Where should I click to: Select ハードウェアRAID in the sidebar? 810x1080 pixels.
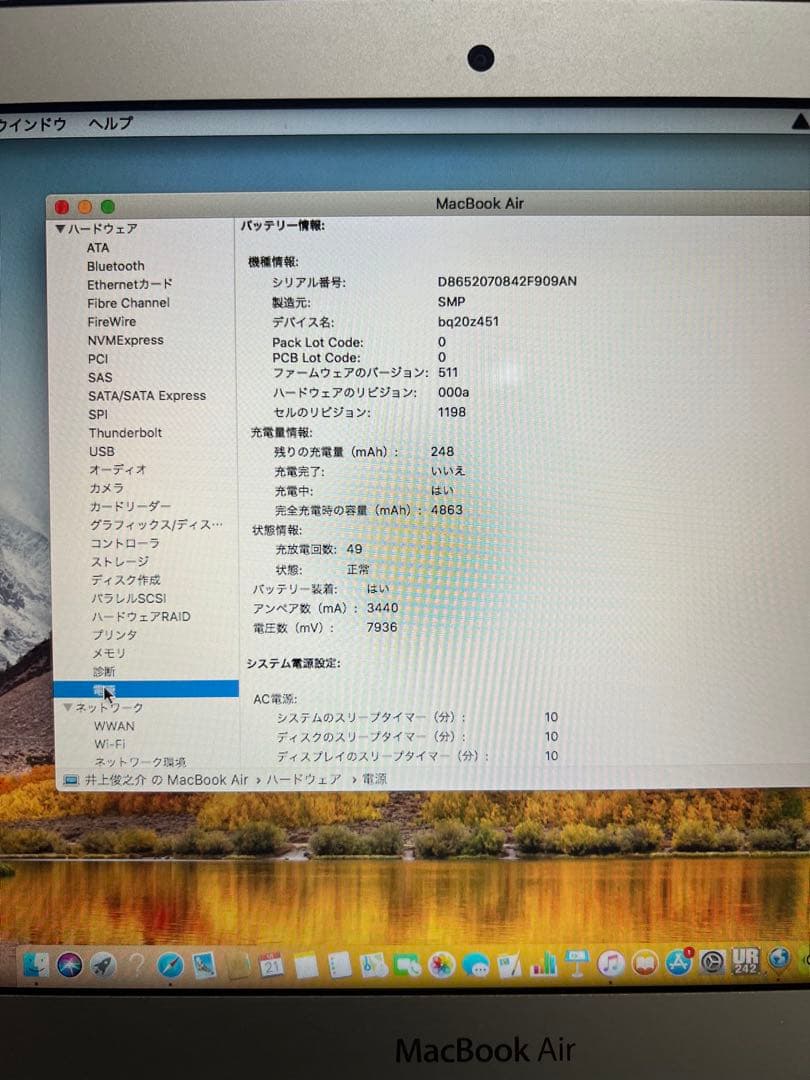pyautogui.click(x=141, y=617)
